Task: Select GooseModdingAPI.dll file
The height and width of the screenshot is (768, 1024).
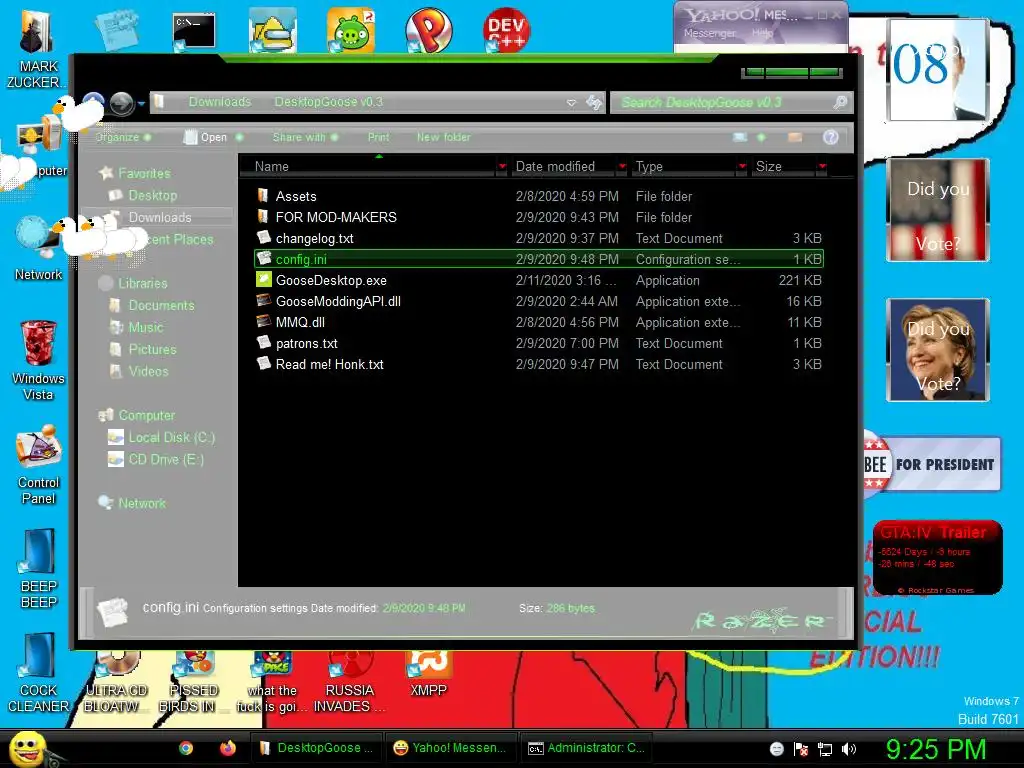Action: (338, 301)
